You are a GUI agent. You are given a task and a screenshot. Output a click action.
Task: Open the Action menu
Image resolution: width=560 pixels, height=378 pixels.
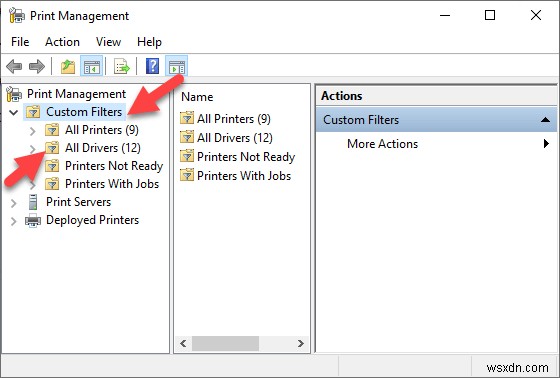(62, 42)
